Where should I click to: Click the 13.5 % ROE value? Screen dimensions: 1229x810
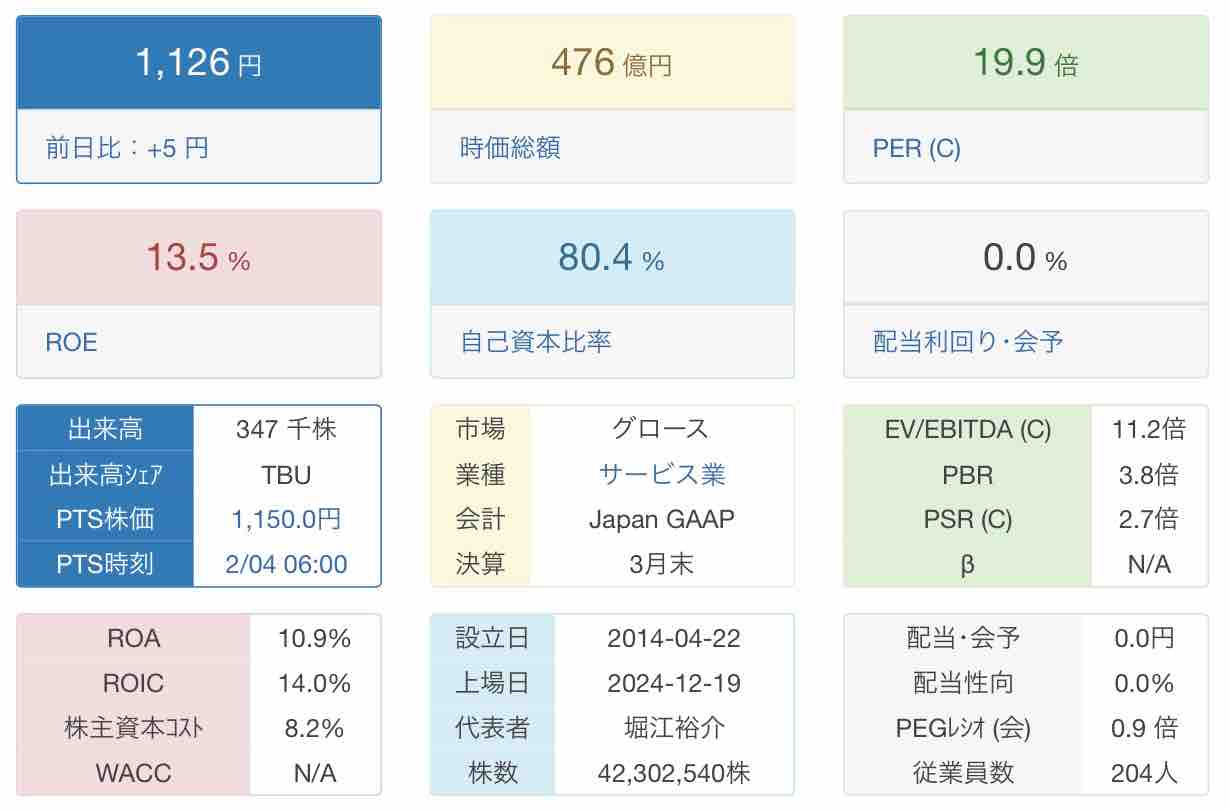pos(198,258)
